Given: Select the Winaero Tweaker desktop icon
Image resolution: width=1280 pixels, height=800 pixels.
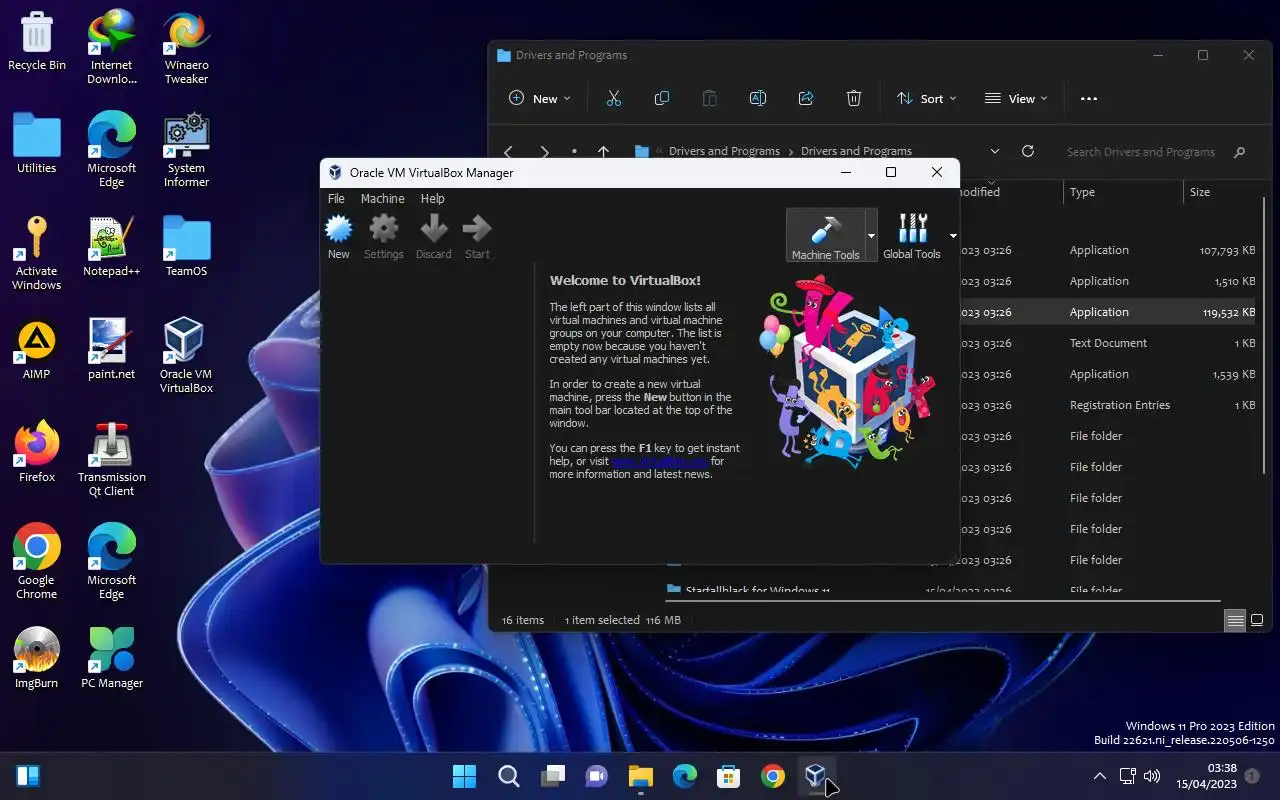Looking at the screenshot, I should click(187, 48).
